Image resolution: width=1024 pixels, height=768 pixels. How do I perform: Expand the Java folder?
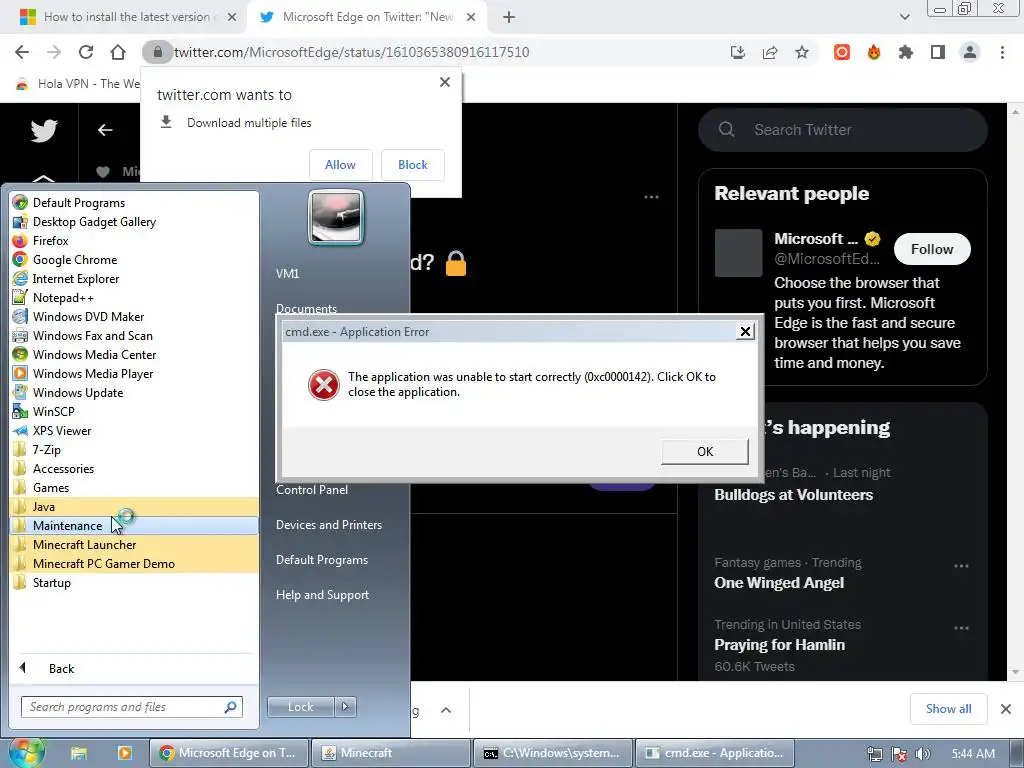(134, 506)
